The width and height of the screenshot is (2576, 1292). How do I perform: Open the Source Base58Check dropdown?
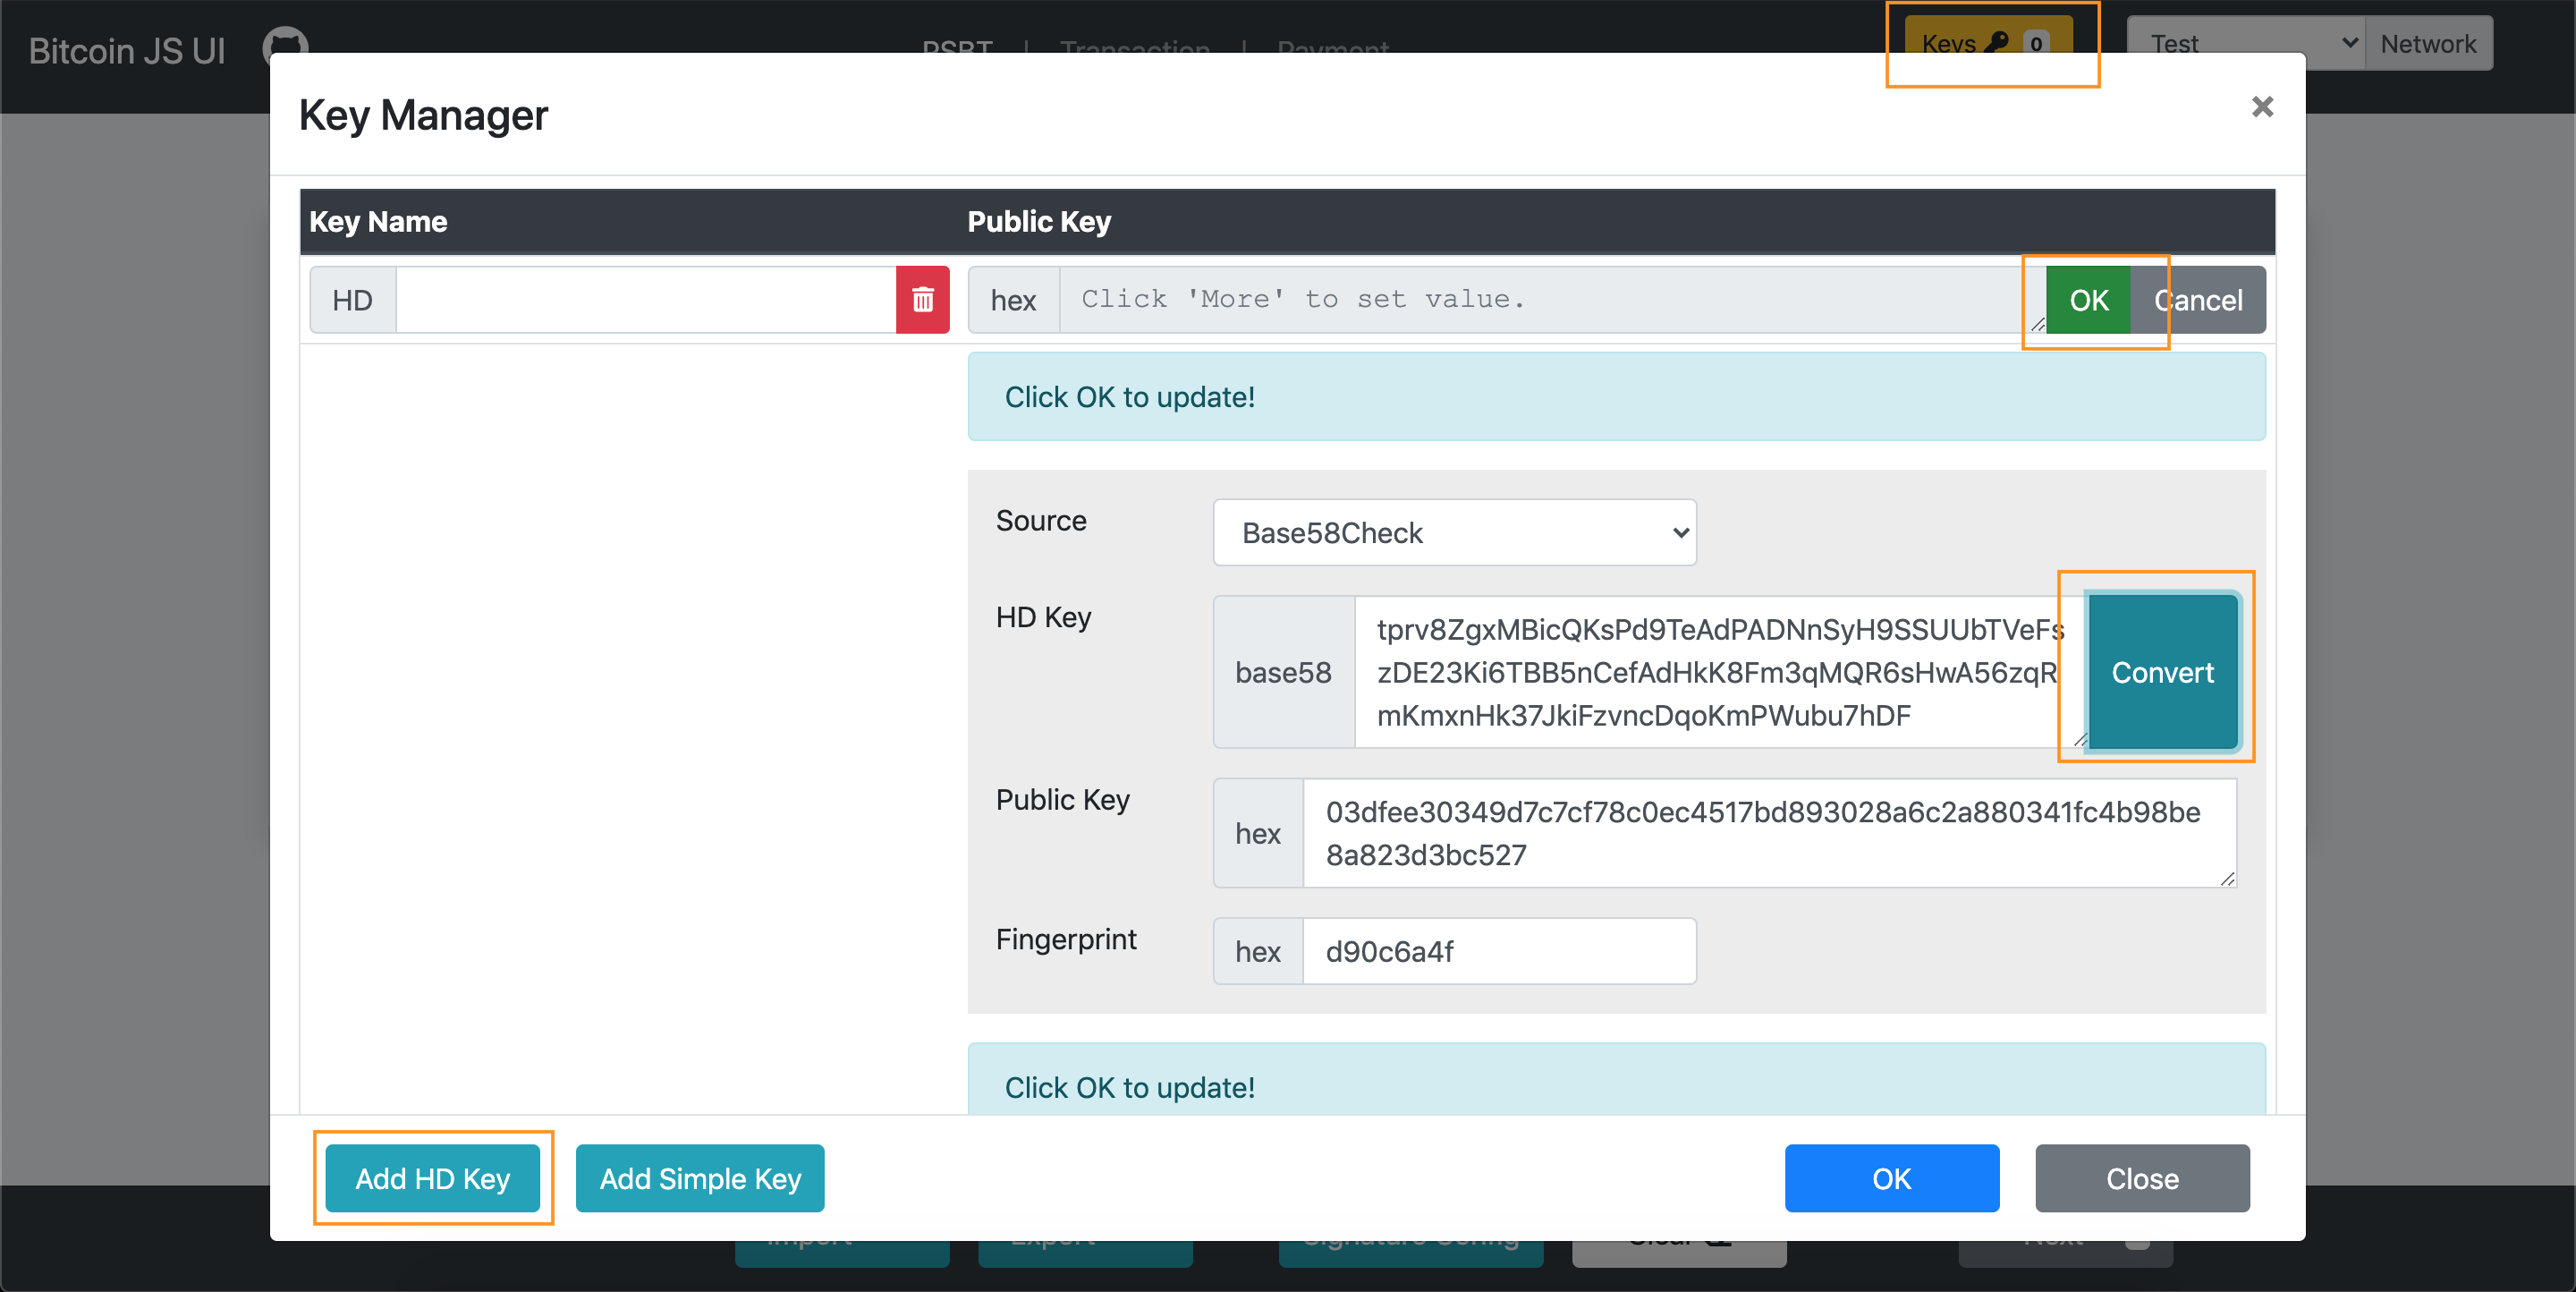[1454, 533]
